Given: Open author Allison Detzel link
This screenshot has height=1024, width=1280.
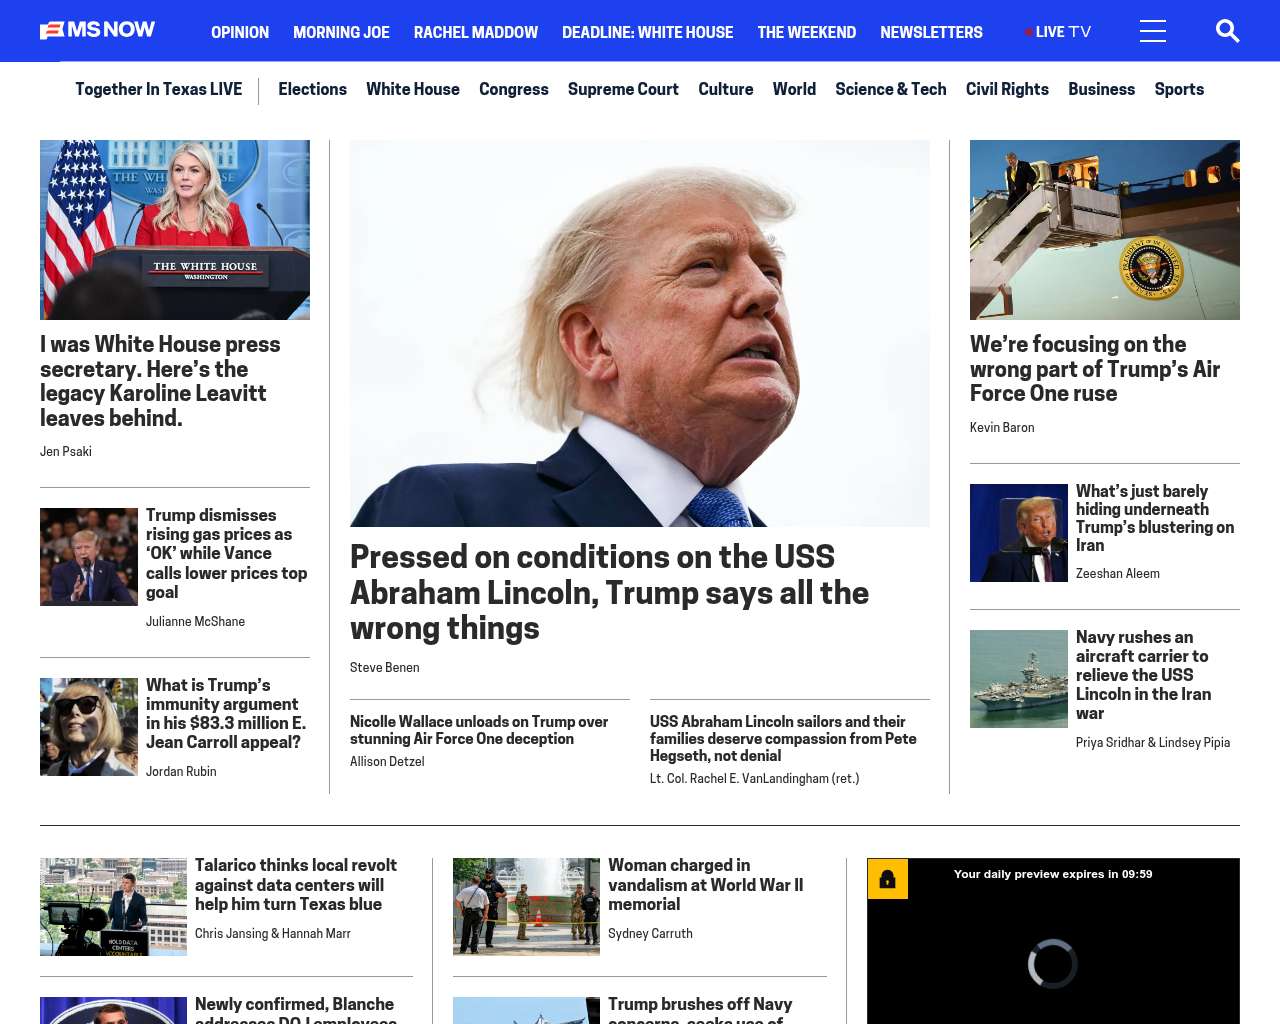Looking at the screenshot, I should [x=387, y=762].
